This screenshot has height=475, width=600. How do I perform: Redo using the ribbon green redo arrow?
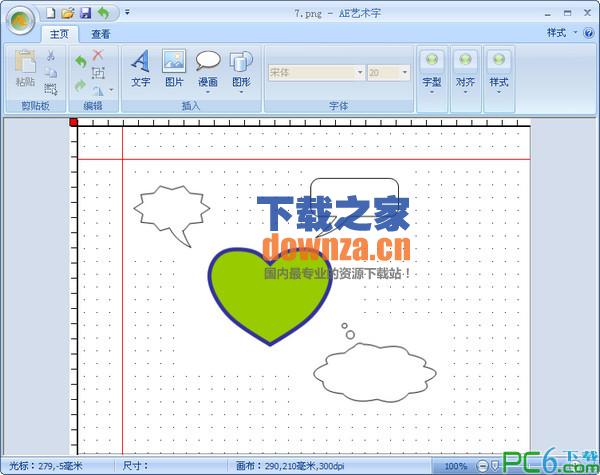80,85
